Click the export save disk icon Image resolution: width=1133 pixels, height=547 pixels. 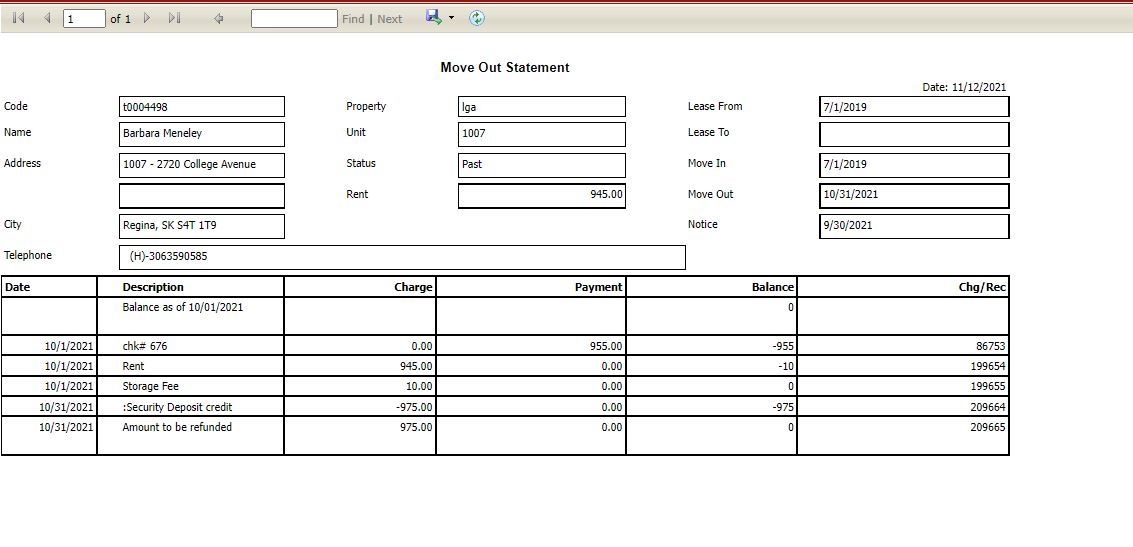[x=433, y=17]
